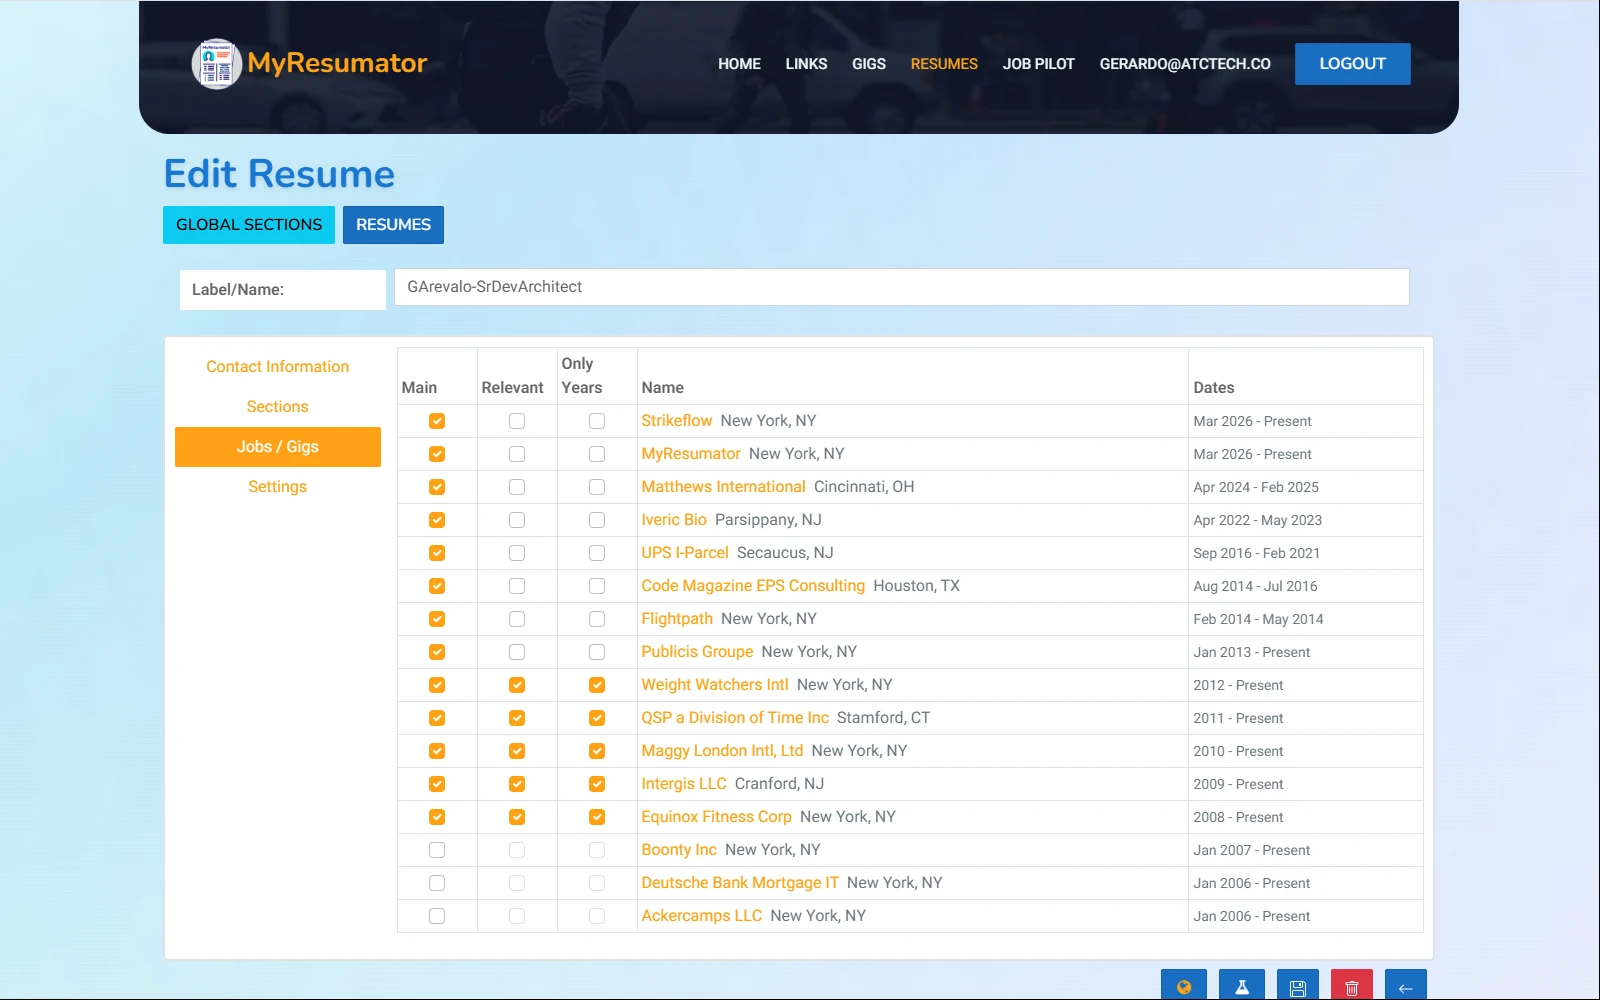
Task: Enable Relevant for Publicis Groupe
Action: click(517, 652)
